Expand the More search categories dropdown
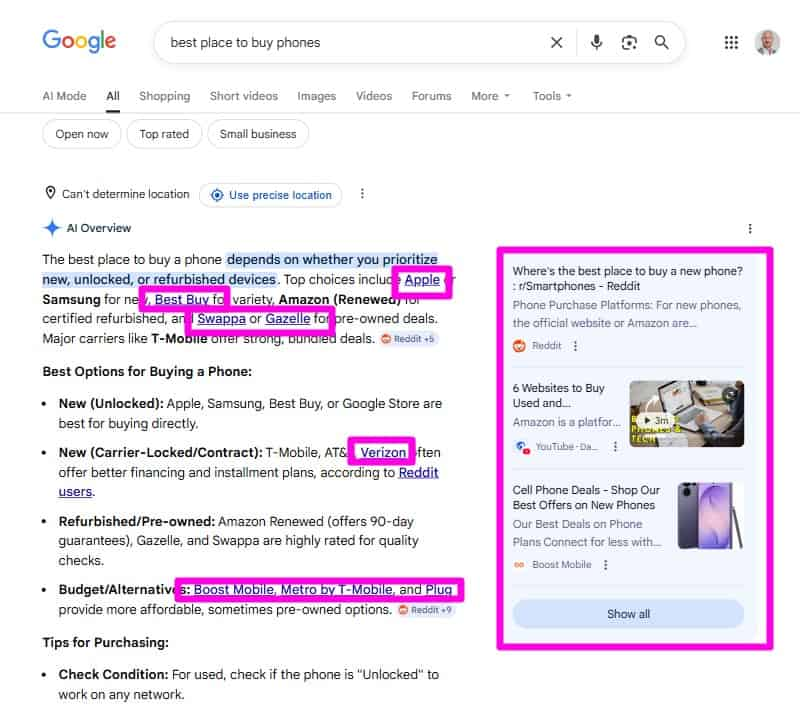Screen dimensions: 800x707 [x=490, y=96]
